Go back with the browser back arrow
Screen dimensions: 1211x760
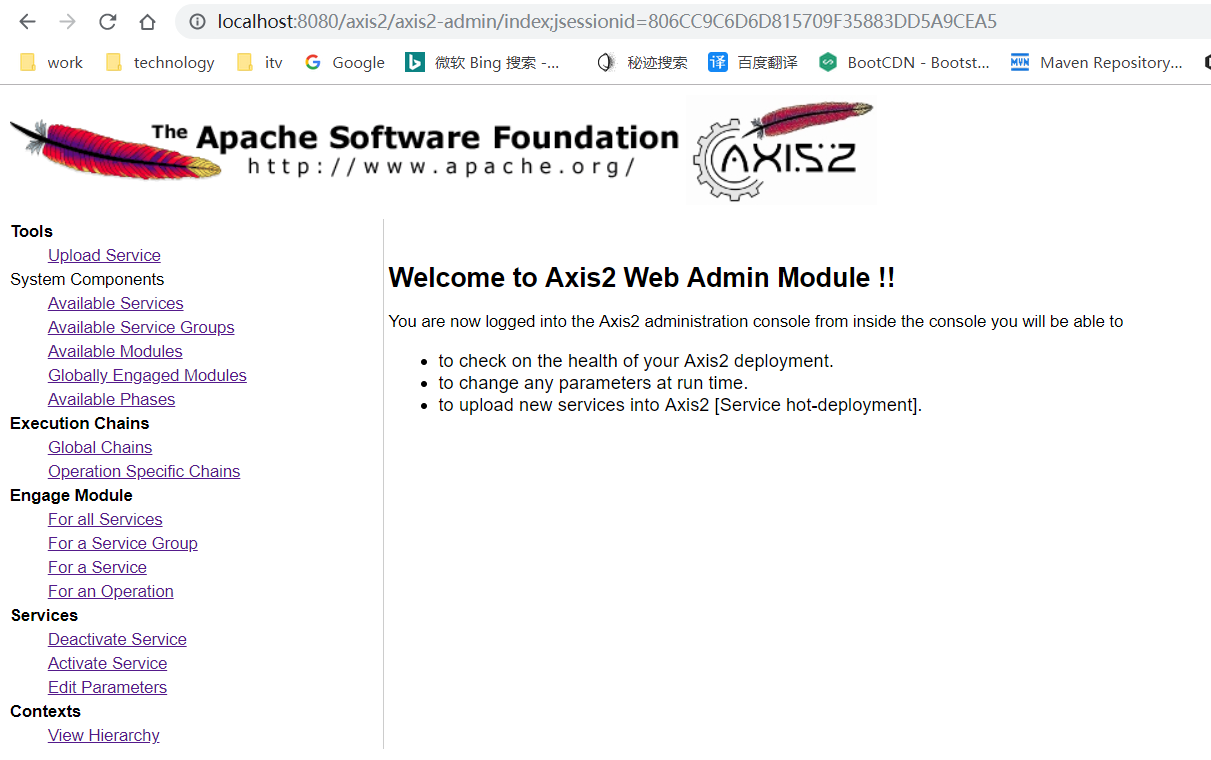tap(27, 22)
